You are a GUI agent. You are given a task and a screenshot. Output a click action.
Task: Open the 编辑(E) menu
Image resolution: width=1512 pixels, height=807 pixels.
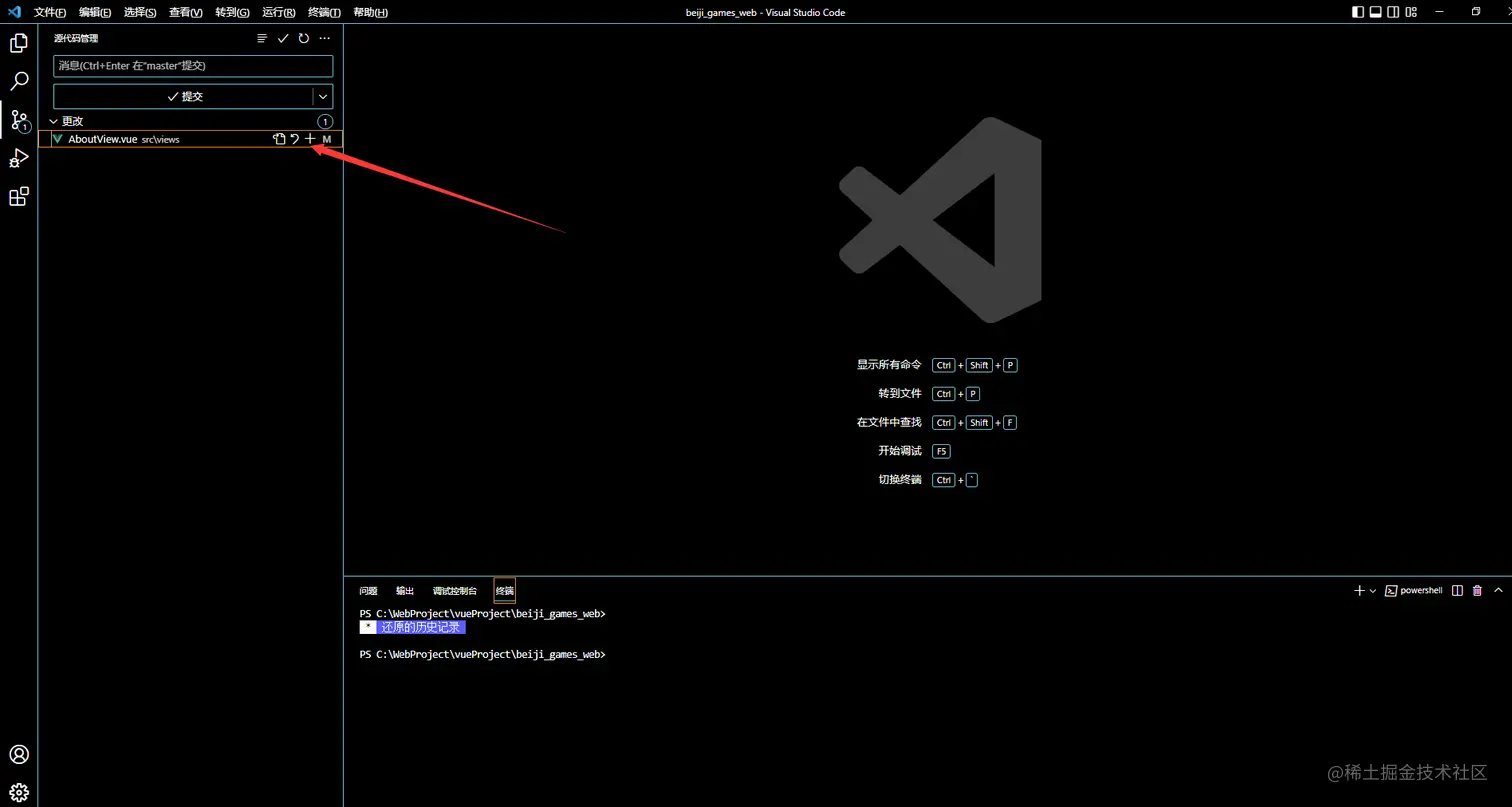[x=95, y=12]
